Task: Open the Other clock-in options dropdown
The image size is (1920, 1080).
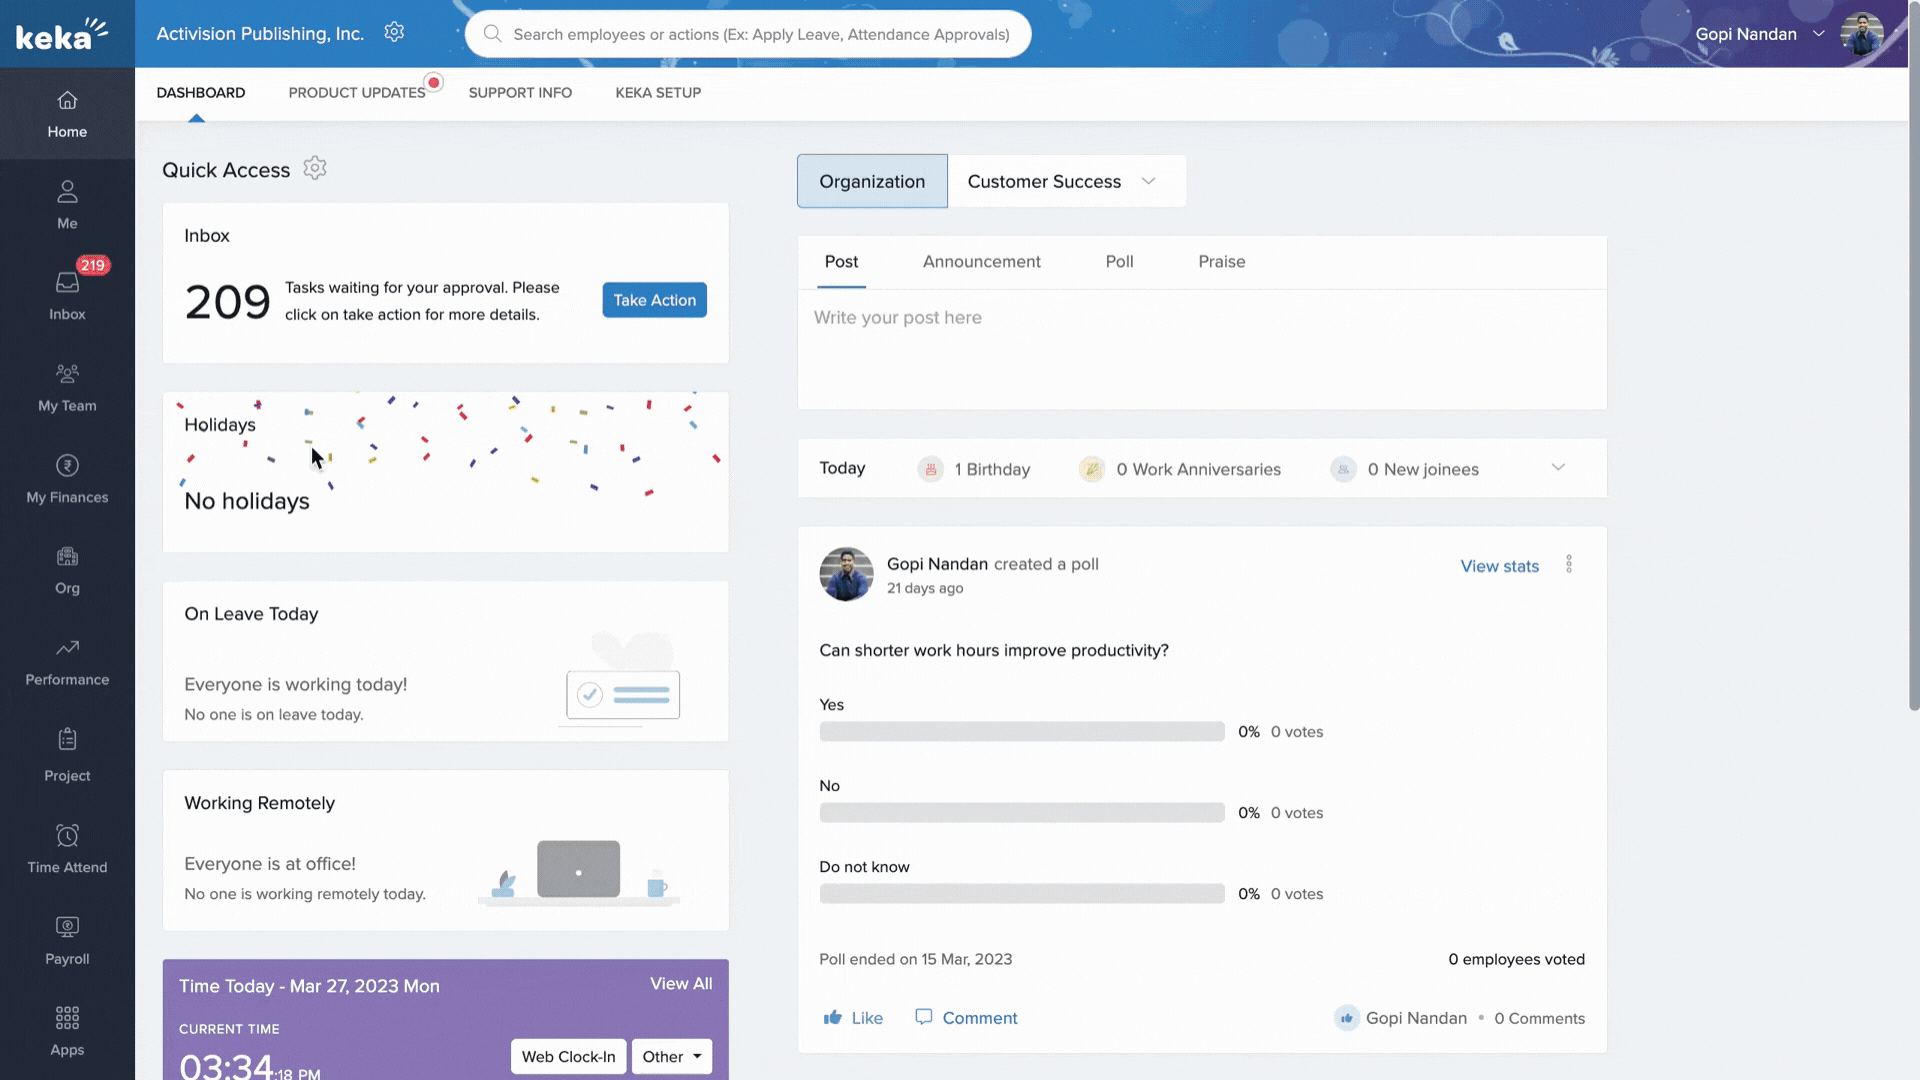Action: pyautogui.click(x=672, y=1057)
